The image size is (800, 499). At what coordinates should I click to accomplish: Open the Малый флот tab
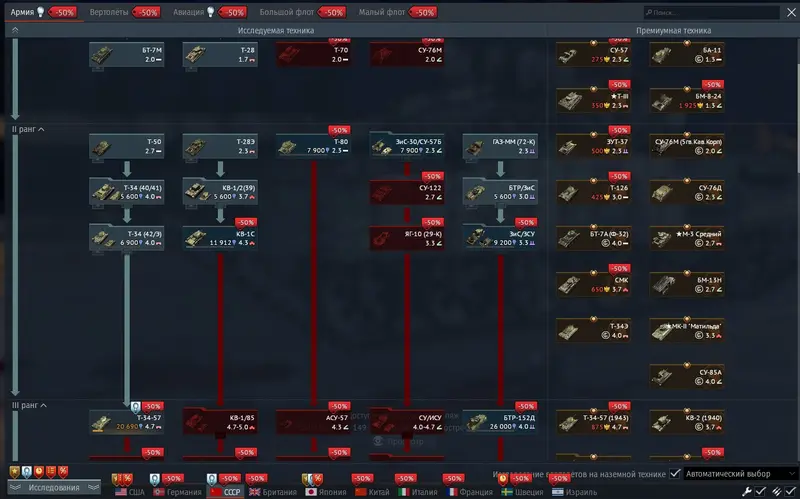pyautogui.click(x=381, y=12)
